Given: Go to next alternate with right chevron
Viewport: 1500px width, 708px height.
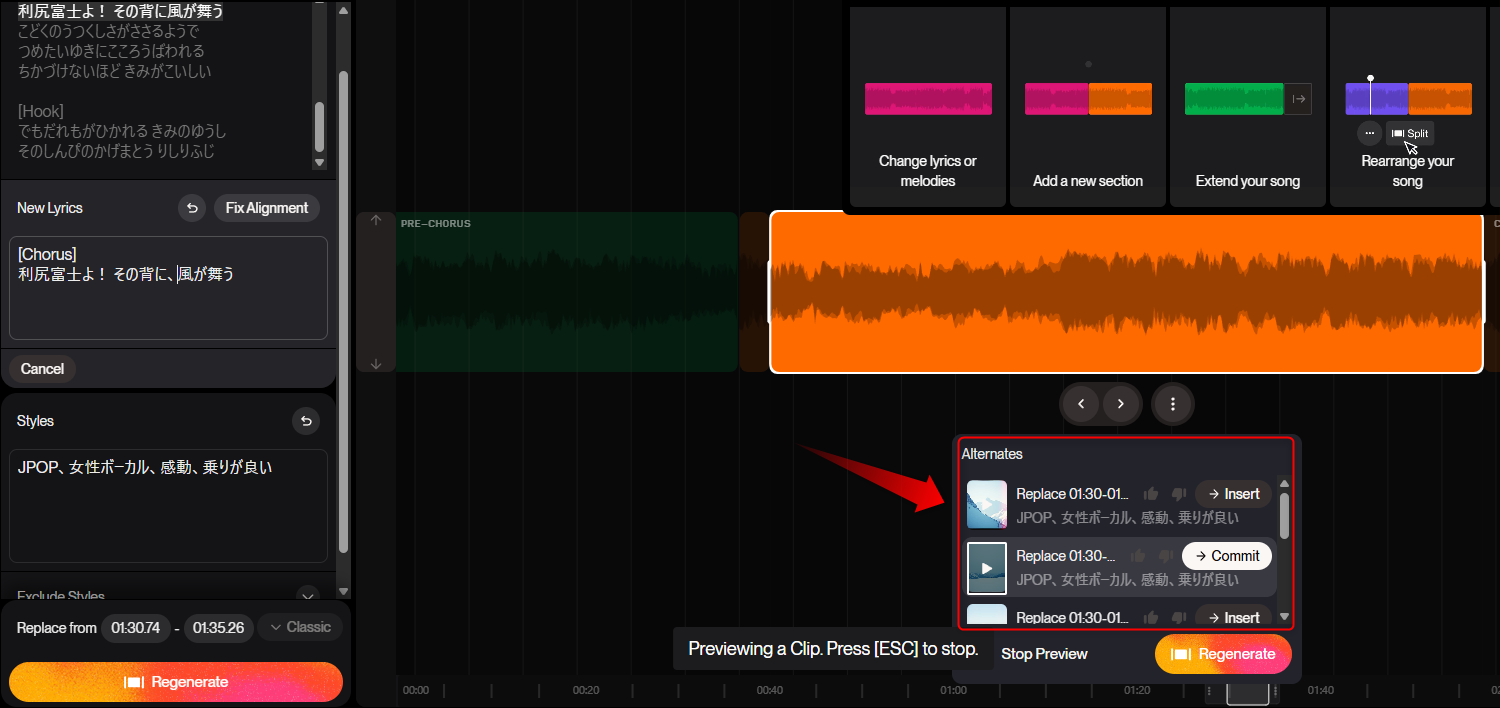Looking at the screenshot, I should [x=1121, y=404].
